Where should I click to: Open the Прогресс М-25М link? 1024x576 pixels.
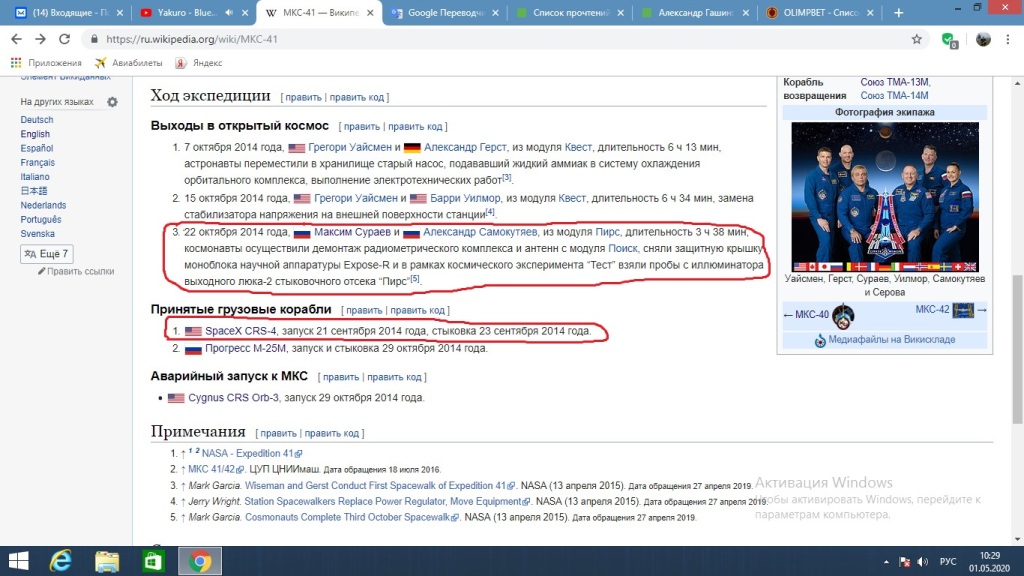coord(246,348)
